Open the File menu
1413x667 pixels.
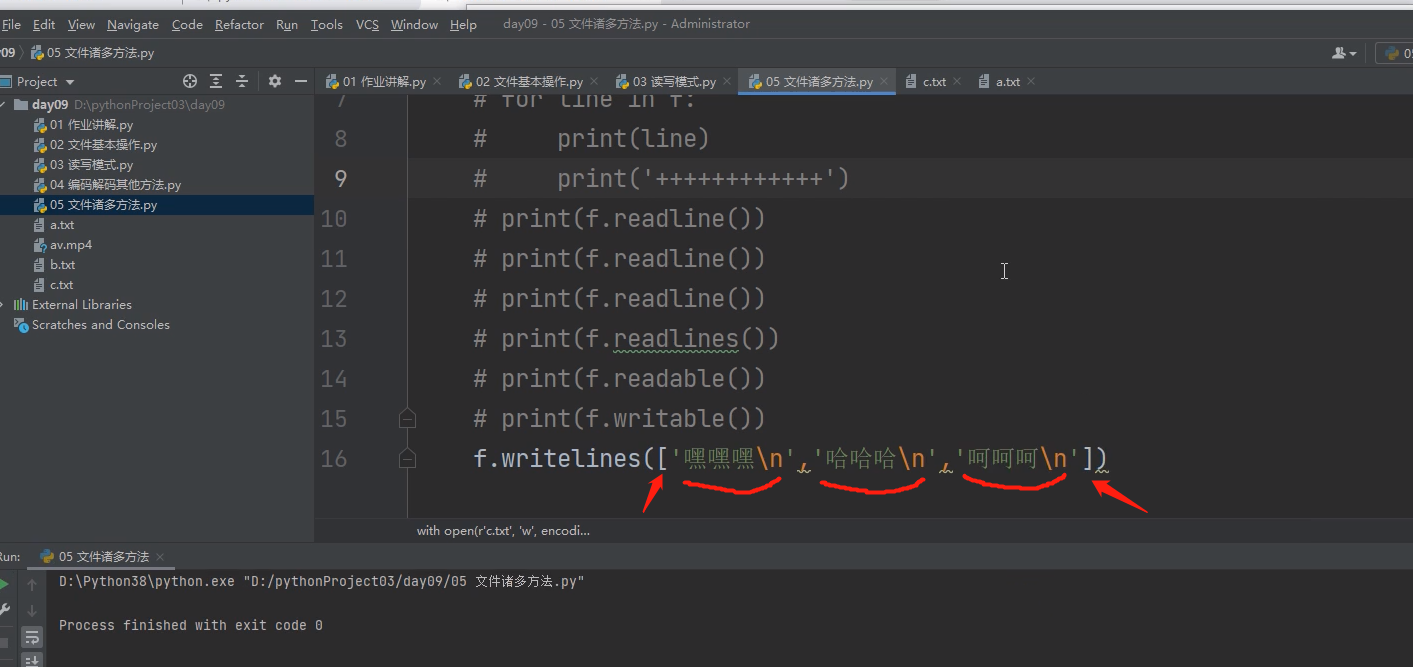pos(11,24)
